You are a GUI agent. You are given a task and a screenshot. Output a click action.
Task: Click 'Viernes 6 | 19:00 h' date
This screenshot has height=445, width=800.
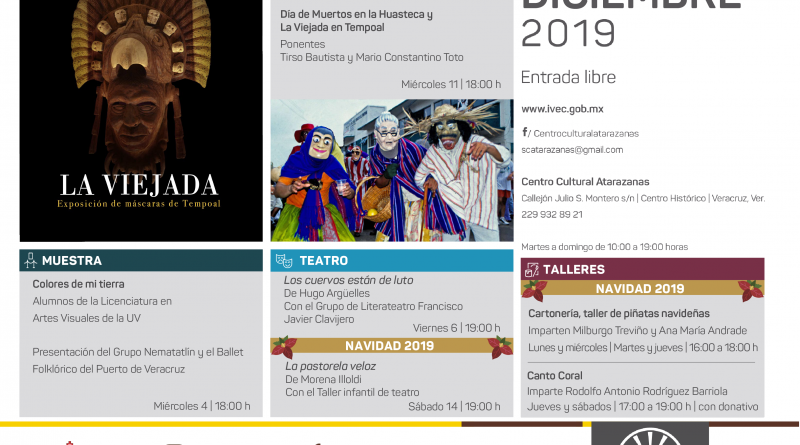pos(457,328)
